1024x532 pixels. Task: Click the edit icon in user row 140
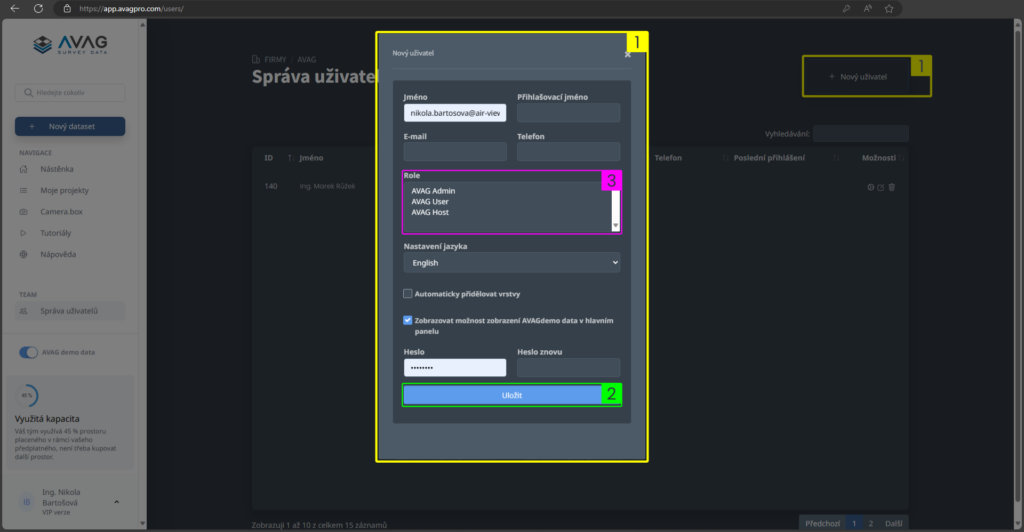(881, 187)
